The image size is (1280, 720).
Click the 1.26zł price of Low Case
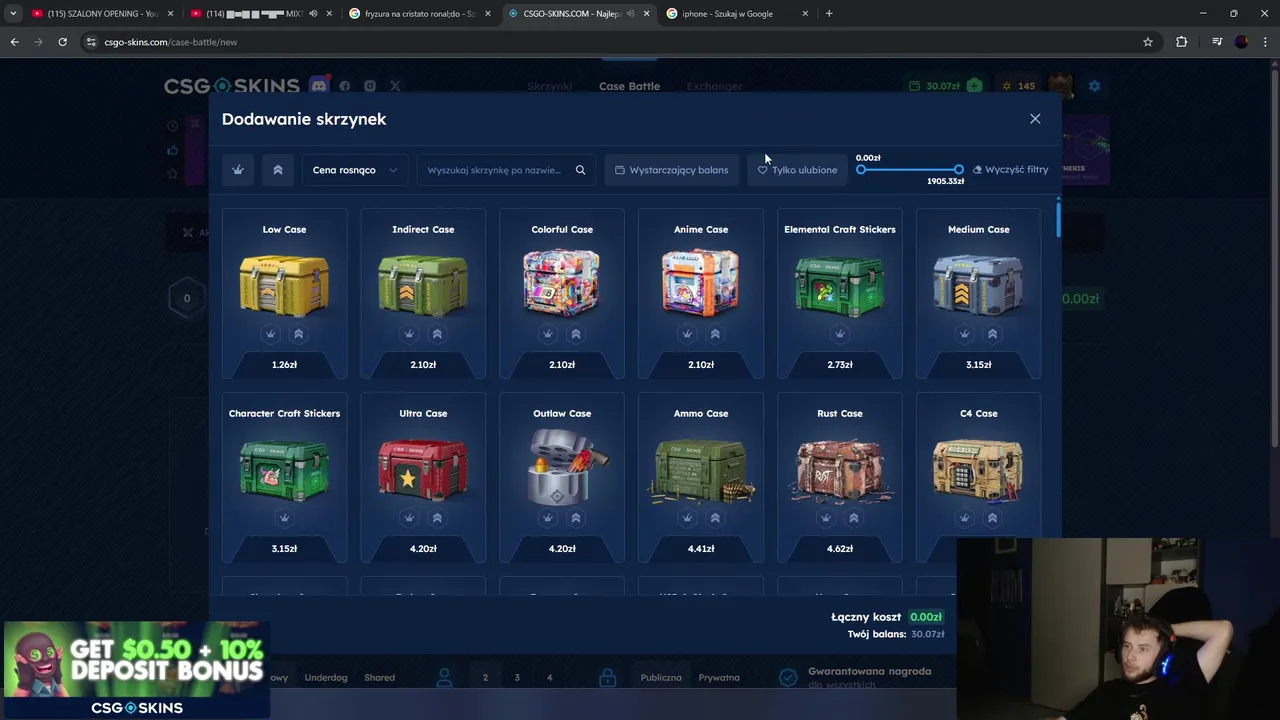click(x=284, y=365)
